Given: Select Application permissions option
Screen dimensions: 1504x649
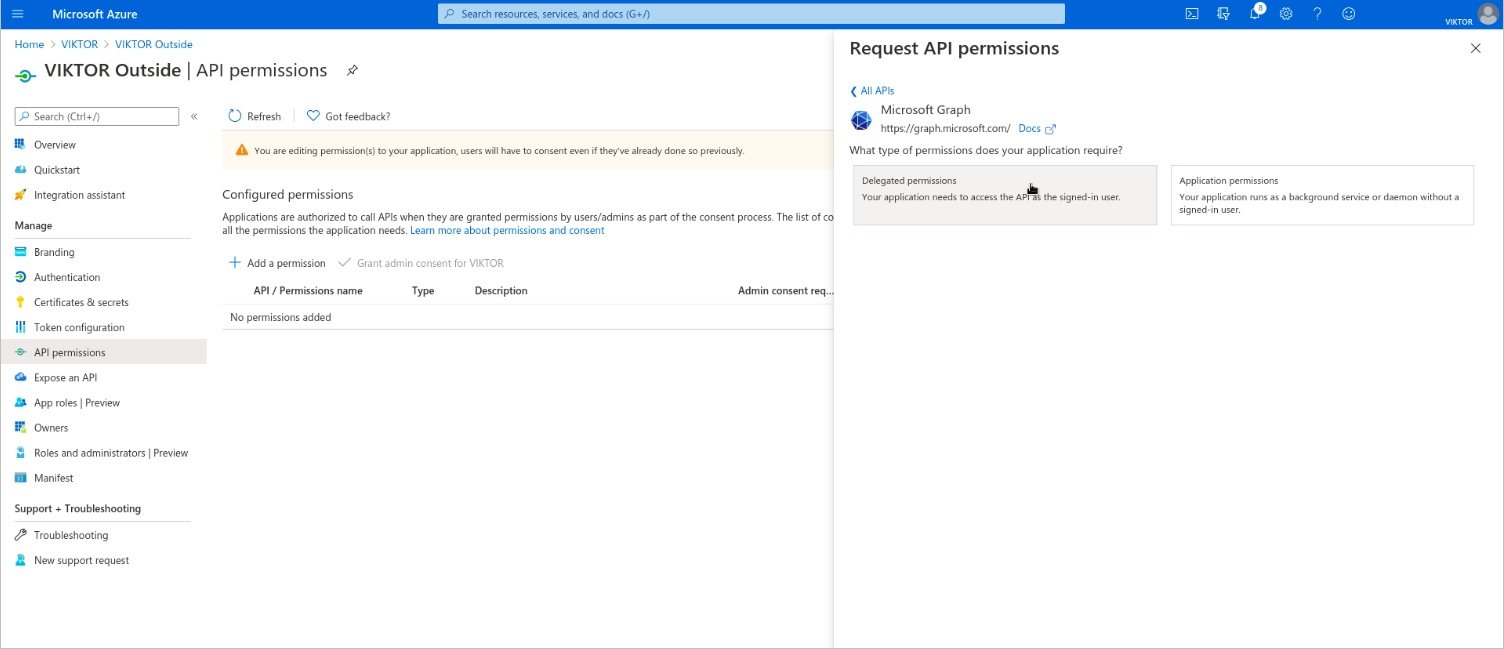Looking at the screenshot, I should [x=1321, y=195].
